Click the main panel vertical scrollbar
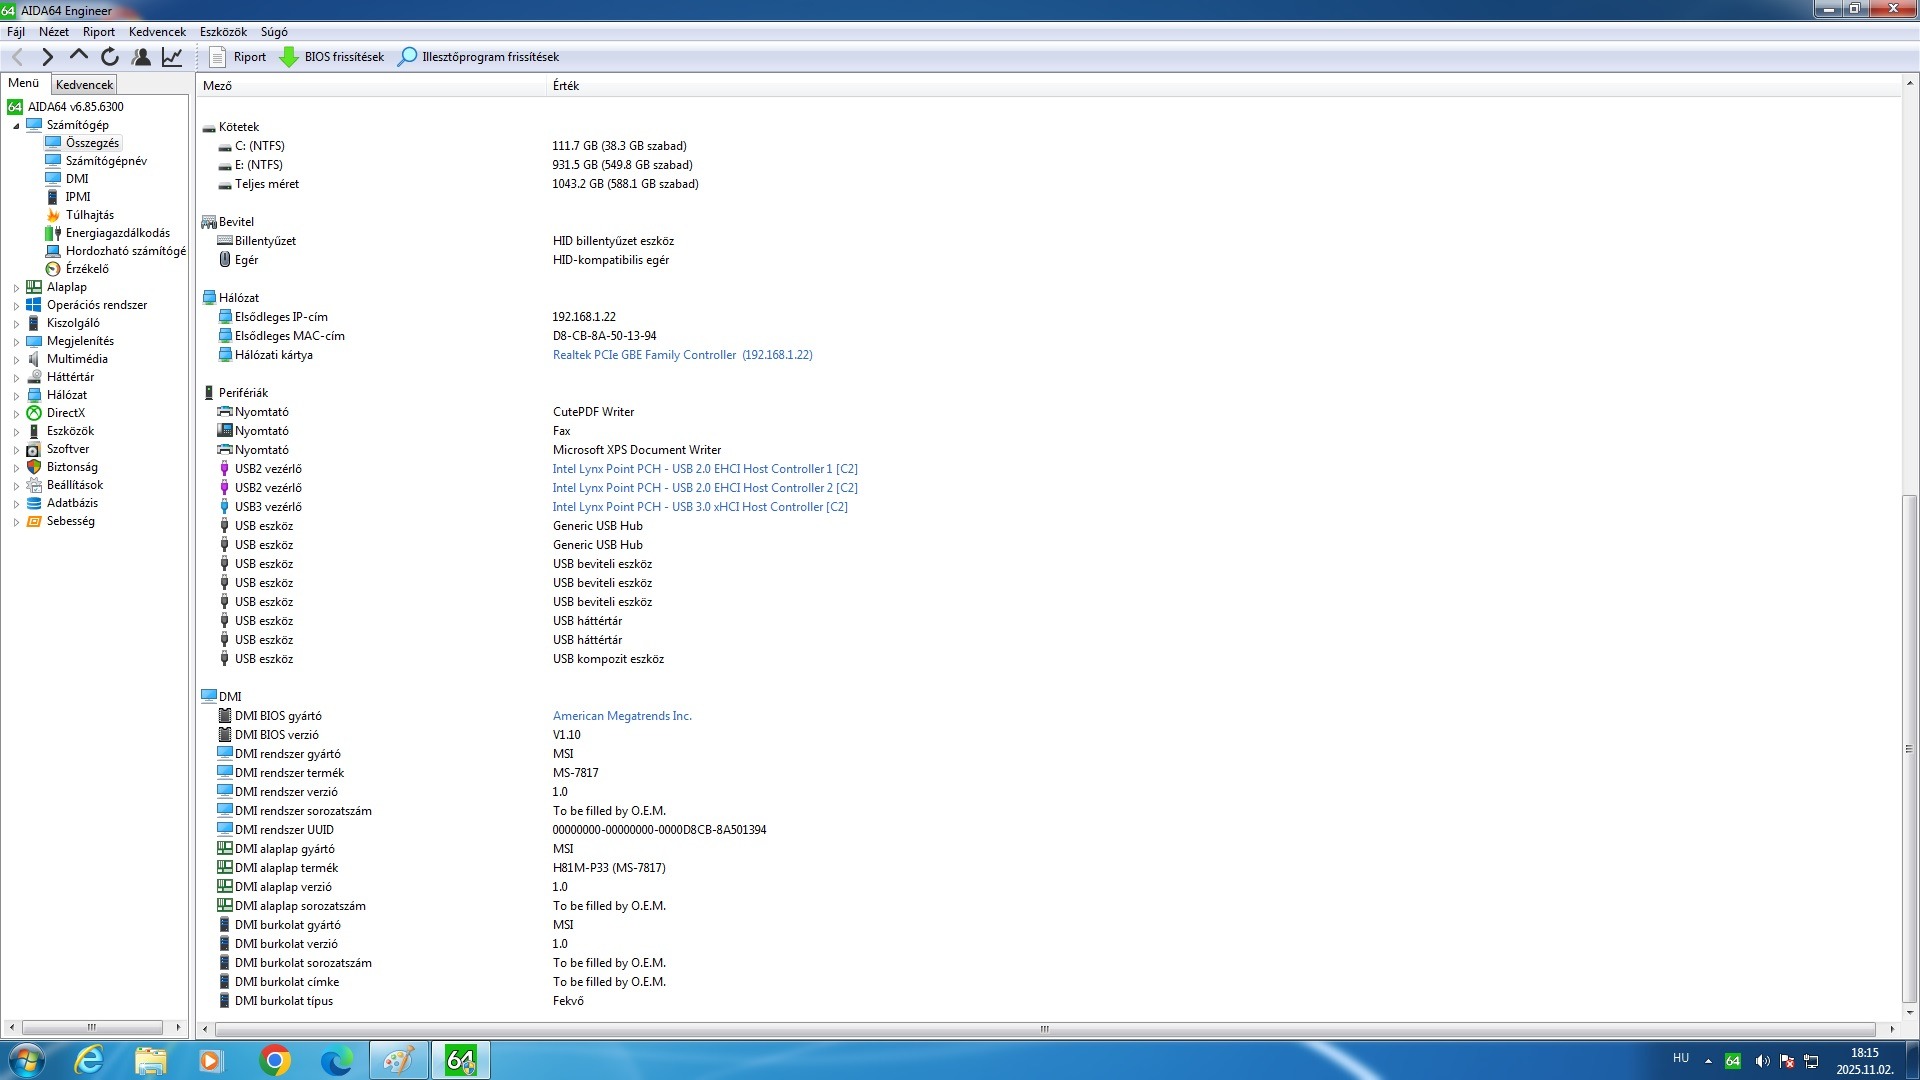Image resolution: width=1920 pixels, height=1080 pixels. click(1909, 750)
